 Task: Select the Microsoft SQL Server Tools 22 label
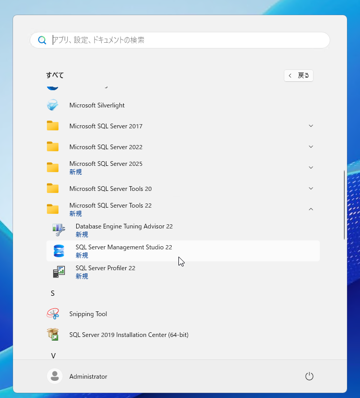tap(110, 205)
